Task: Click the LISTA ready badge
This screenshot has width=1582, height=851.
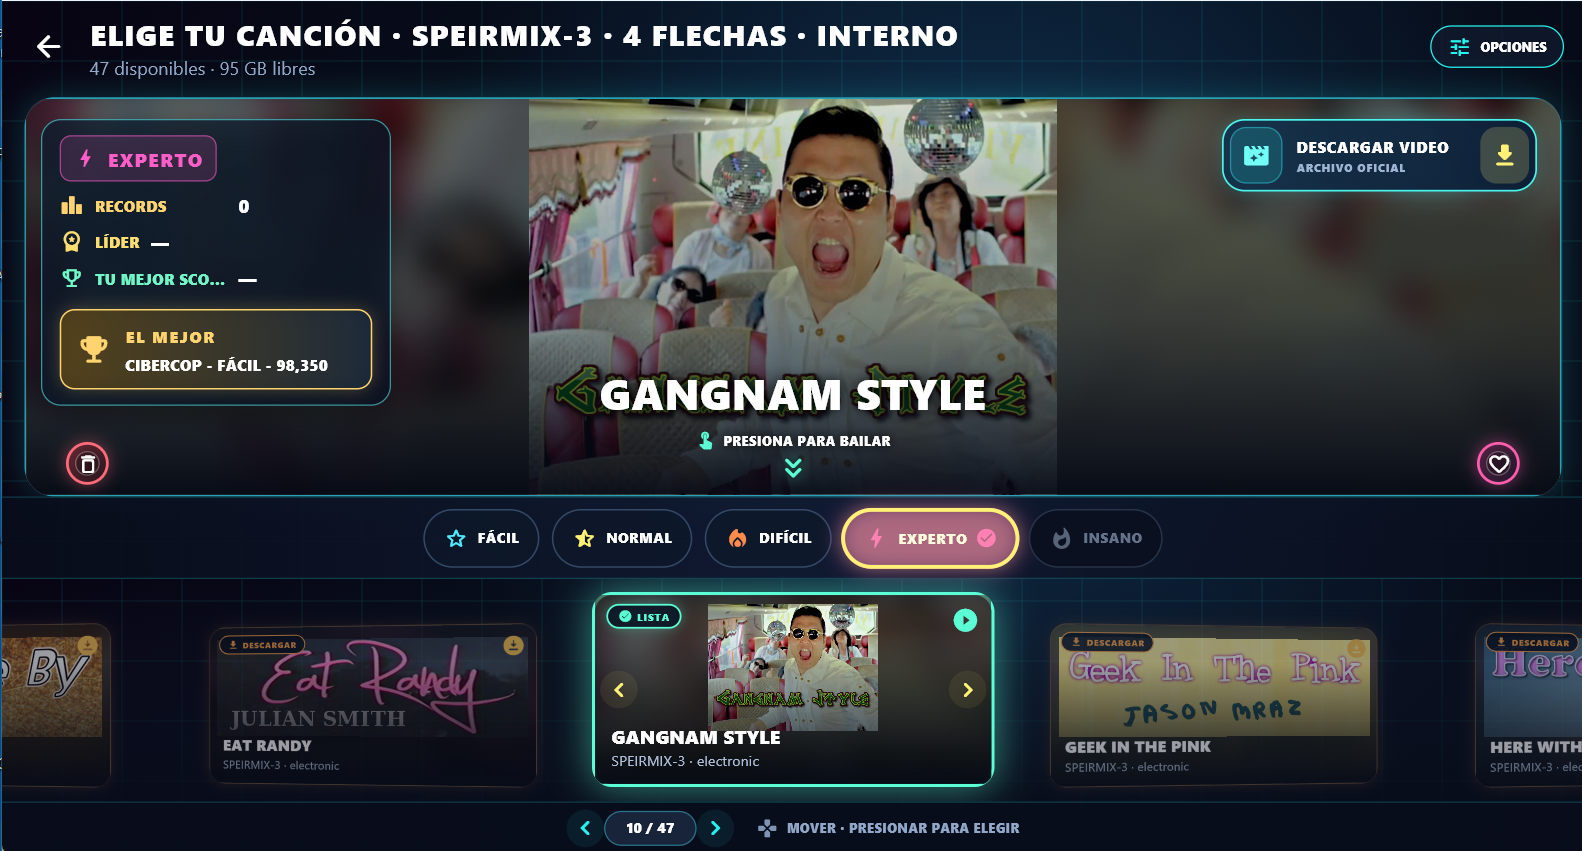Action: 644,617
